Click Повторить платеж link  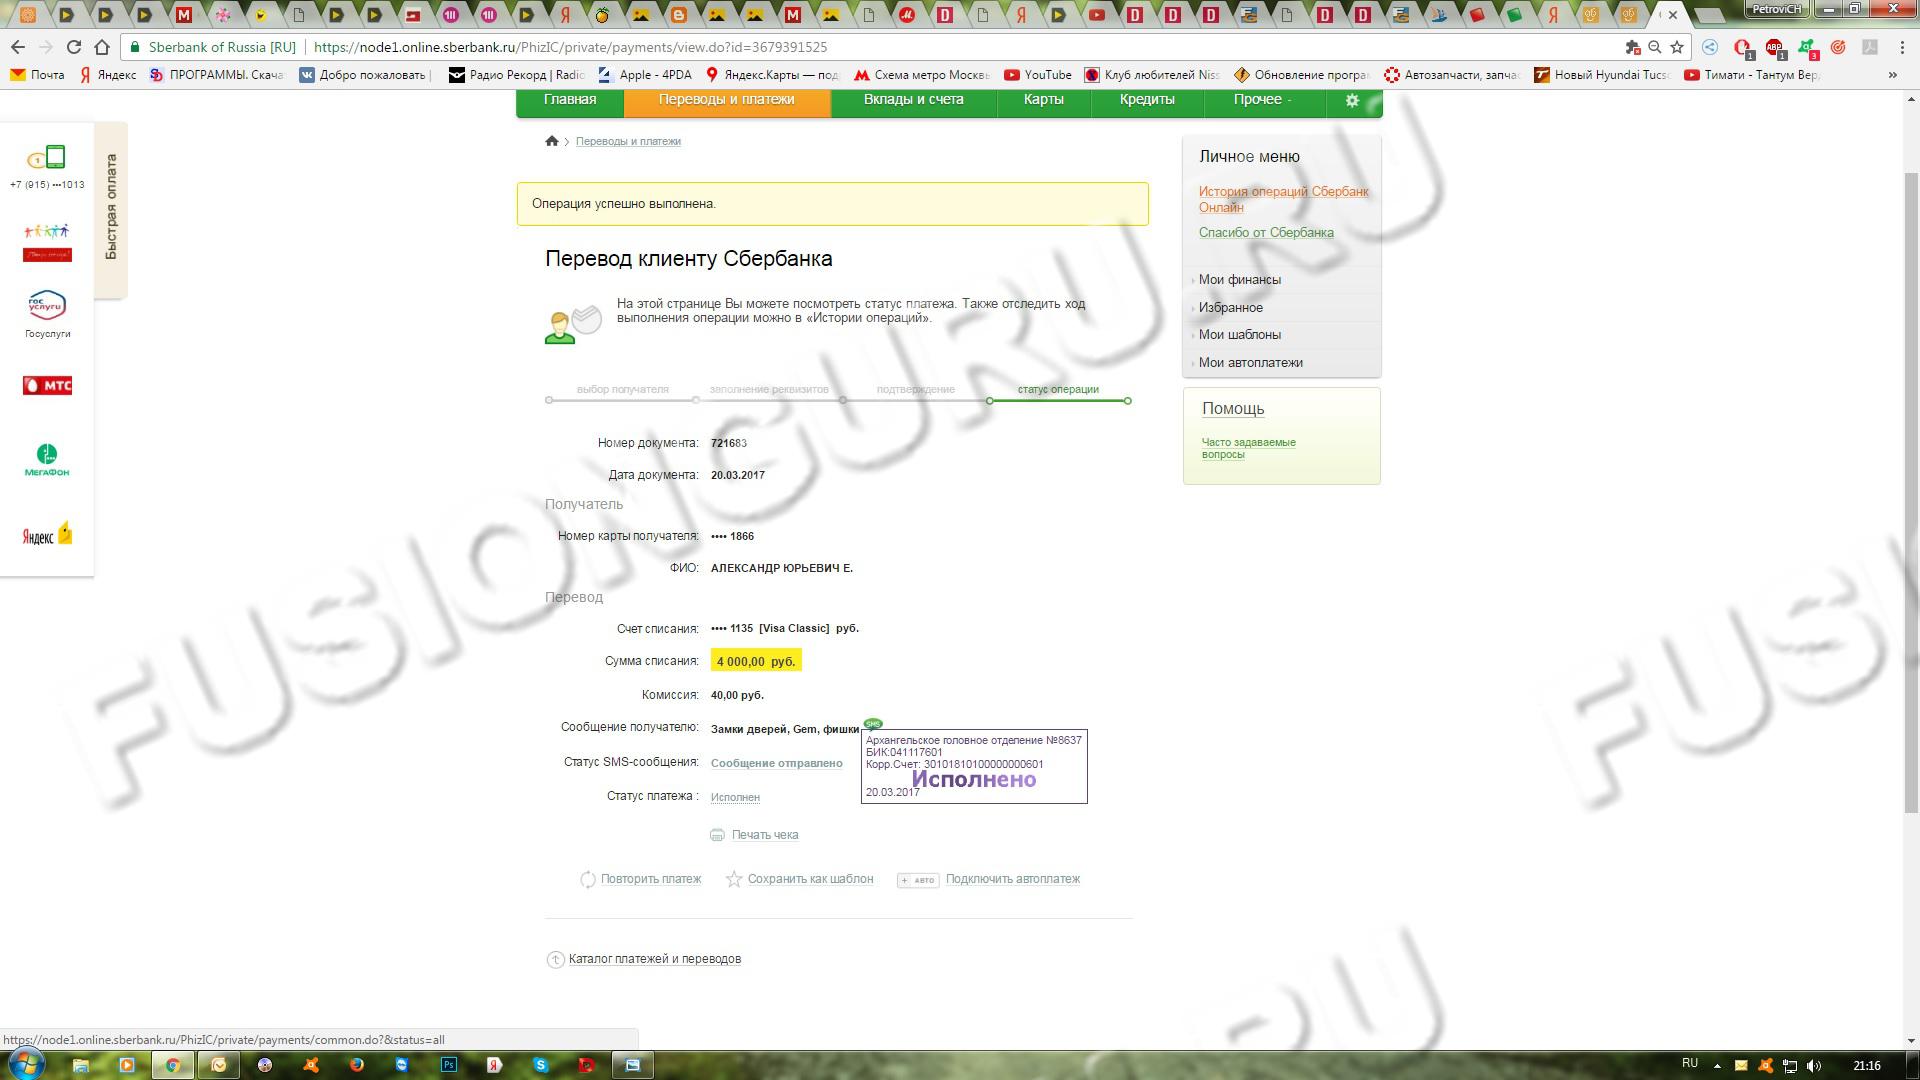(x=651, y=880)
